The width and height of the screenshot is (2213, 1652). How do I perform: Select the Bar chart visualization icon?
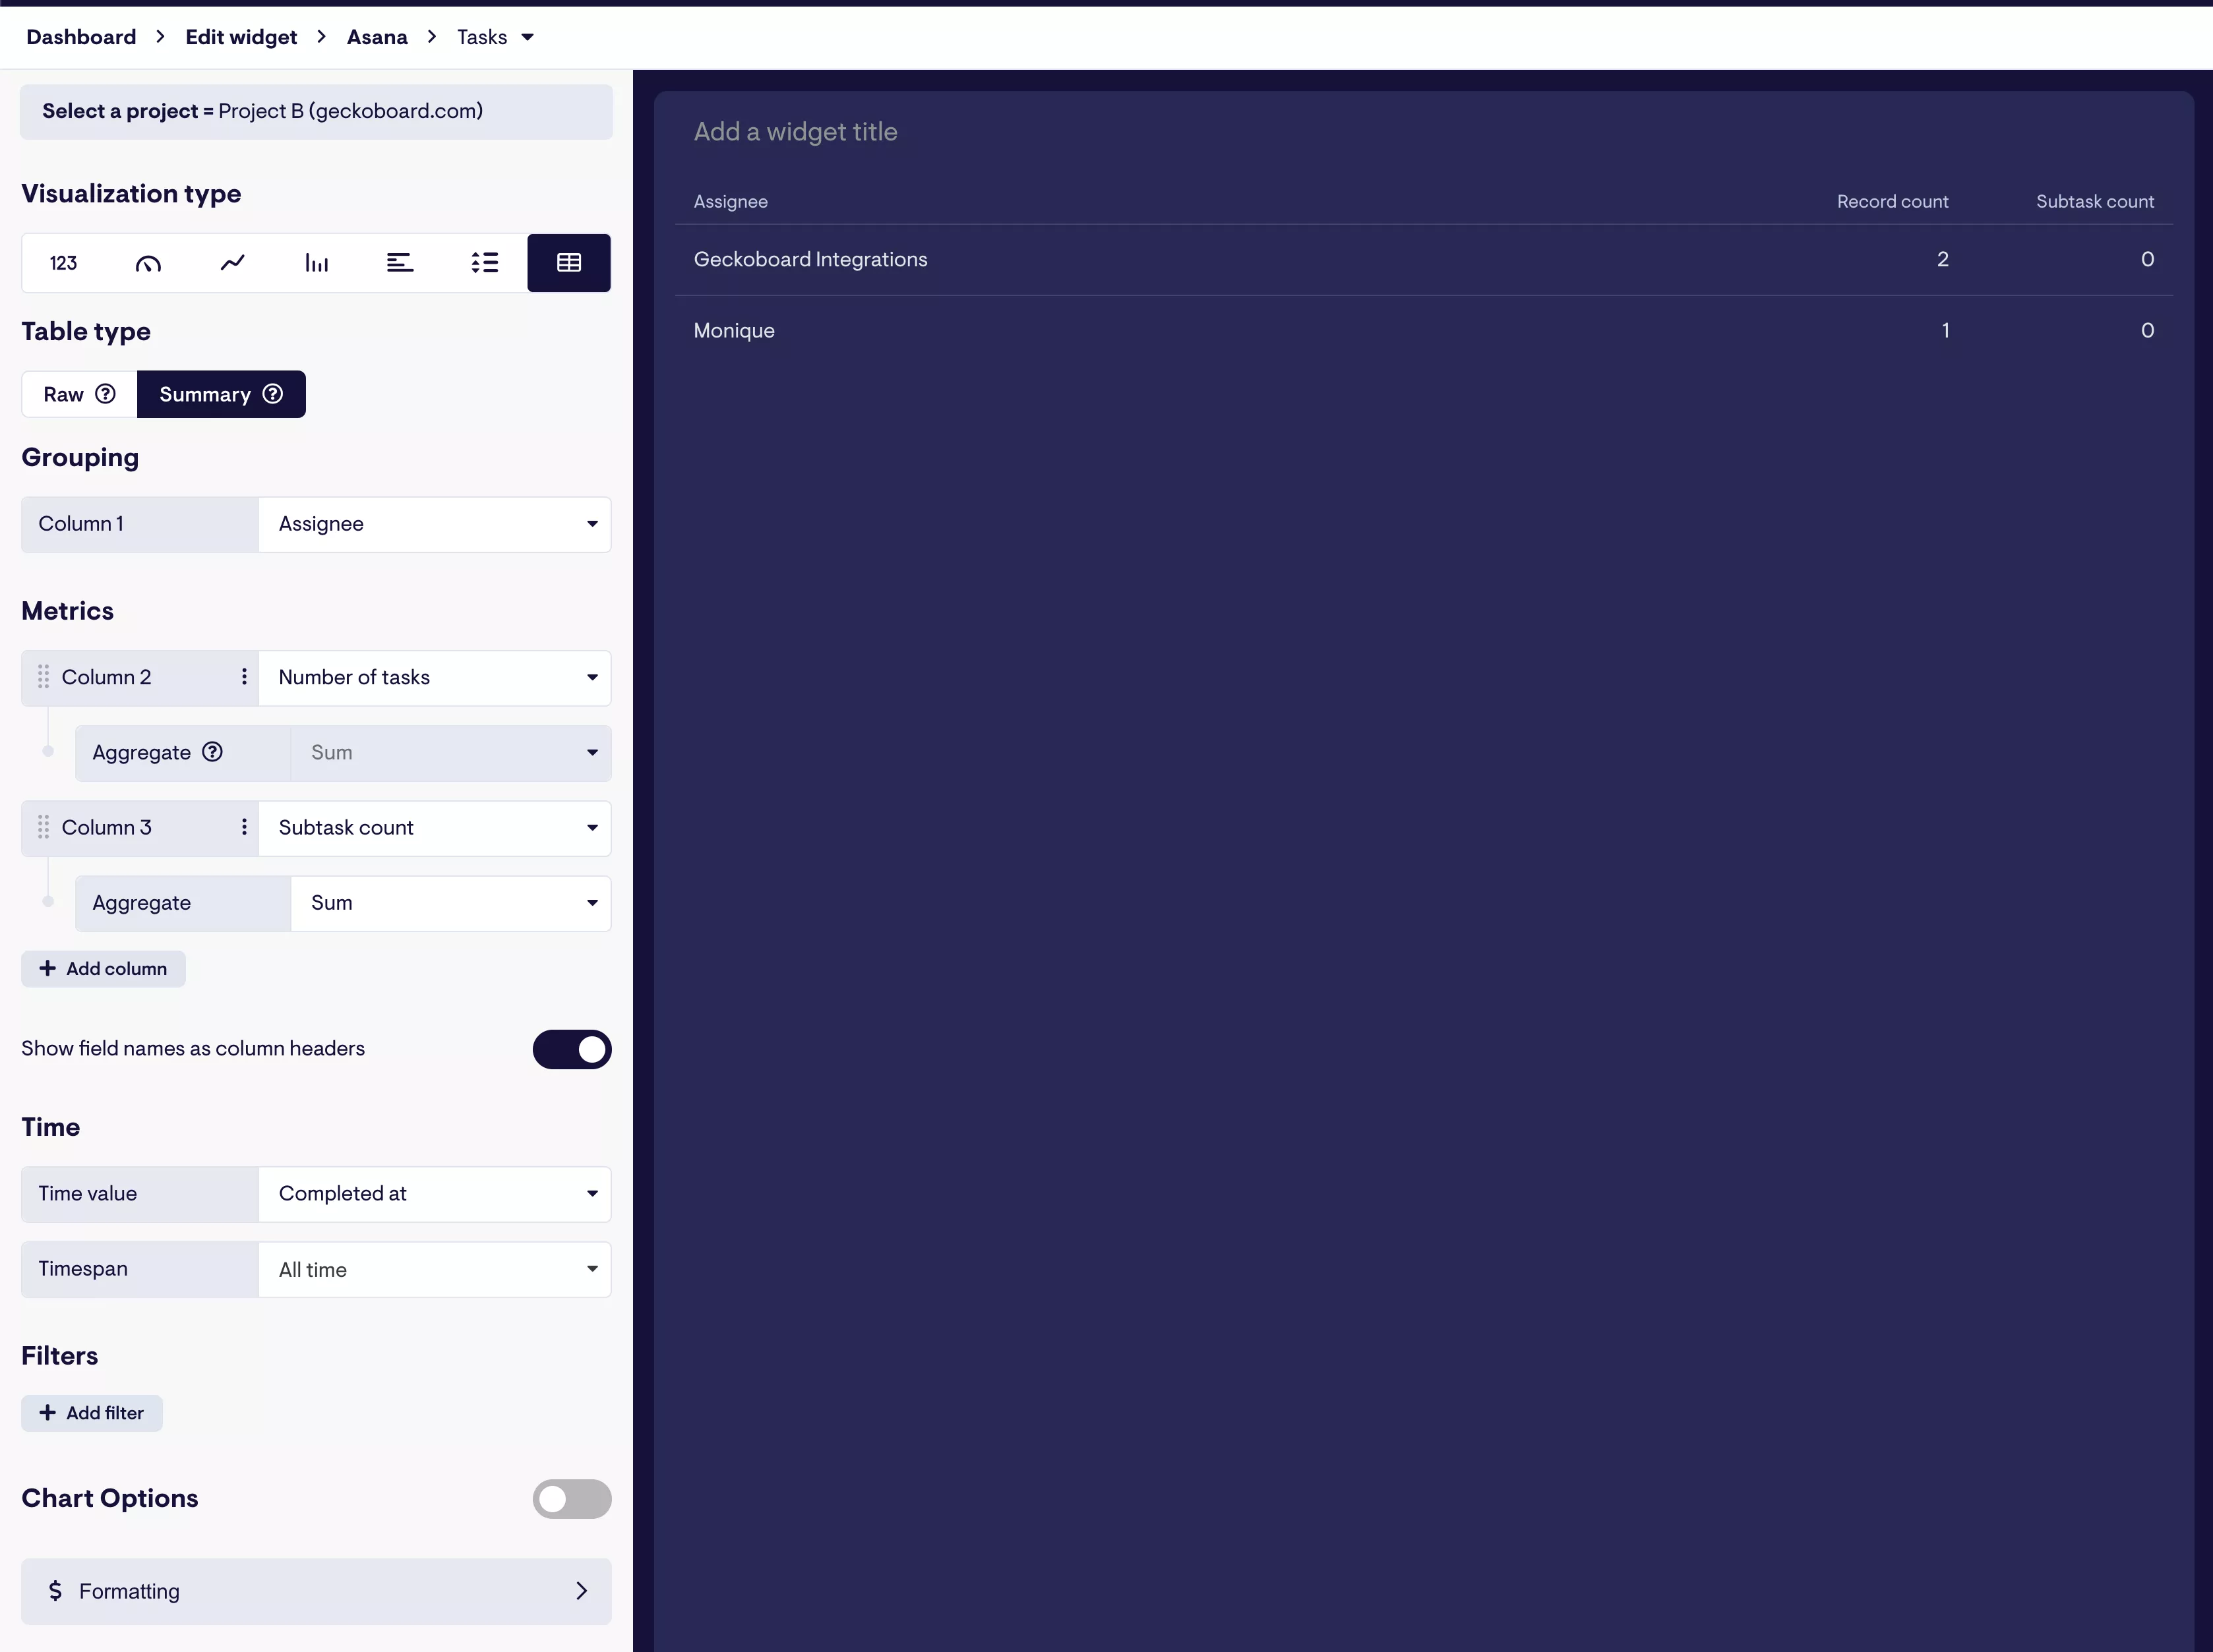tap(400, 263)
